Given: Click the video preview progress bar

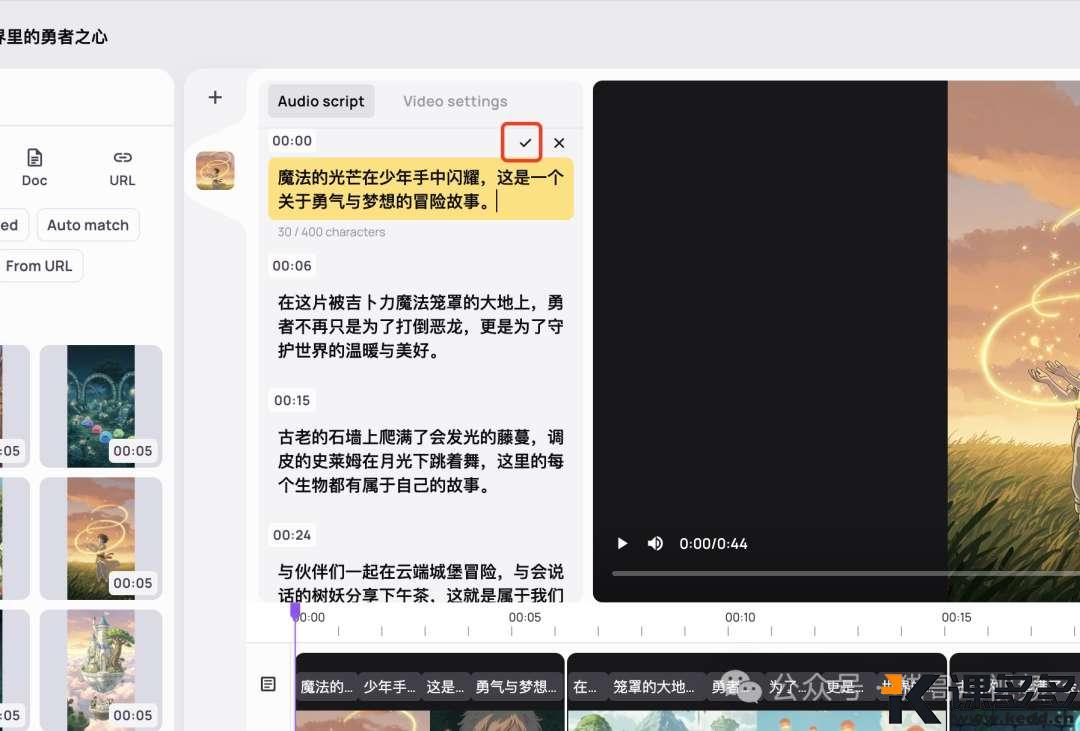Looking at the screenshot, I should (x=846, y=573).
